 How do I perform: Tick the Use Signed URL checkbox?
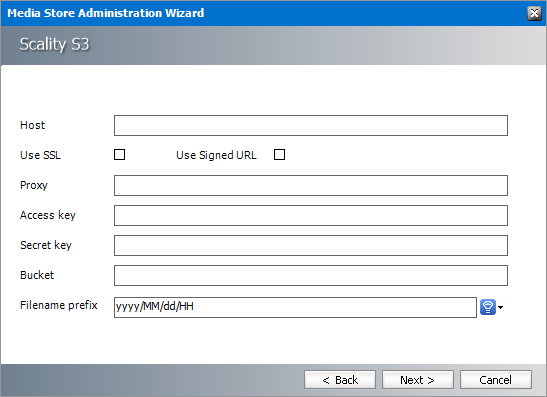(x=279, y=155)
